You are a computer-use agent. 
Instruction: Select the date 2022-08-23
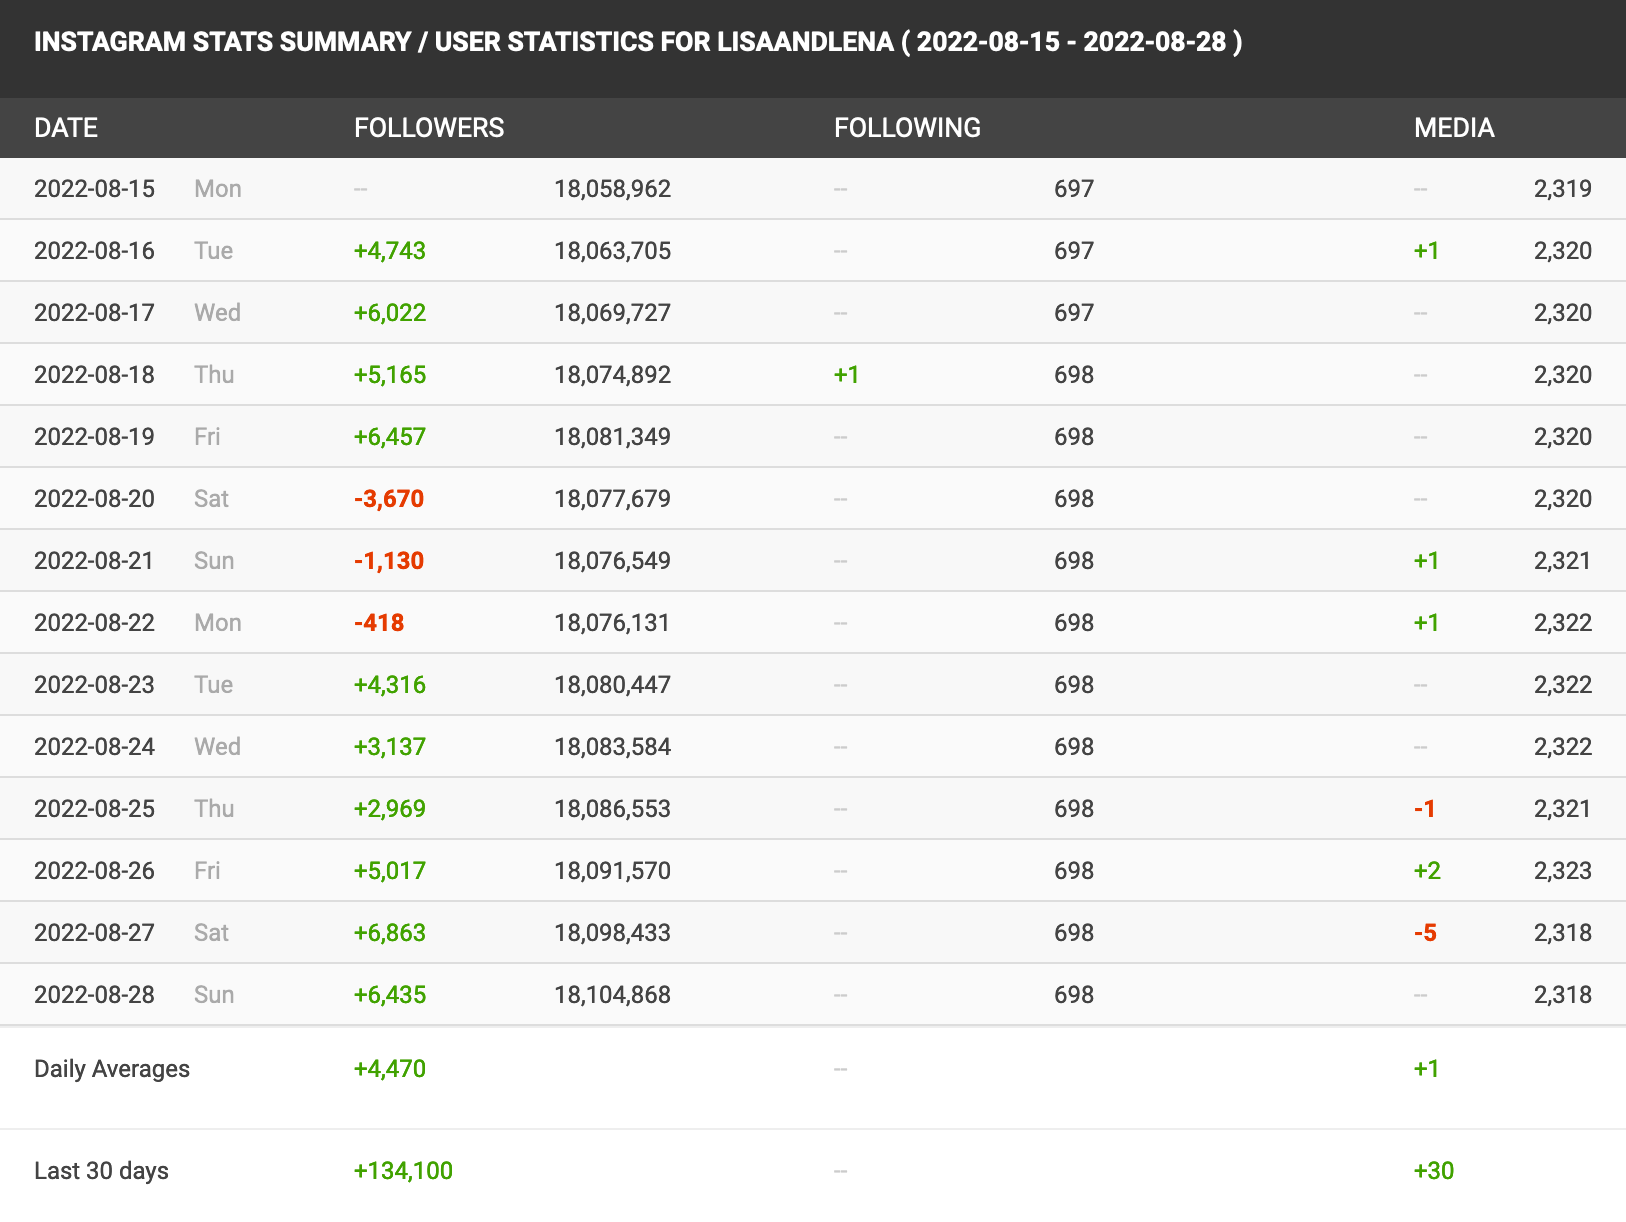(x=94, y=685)
